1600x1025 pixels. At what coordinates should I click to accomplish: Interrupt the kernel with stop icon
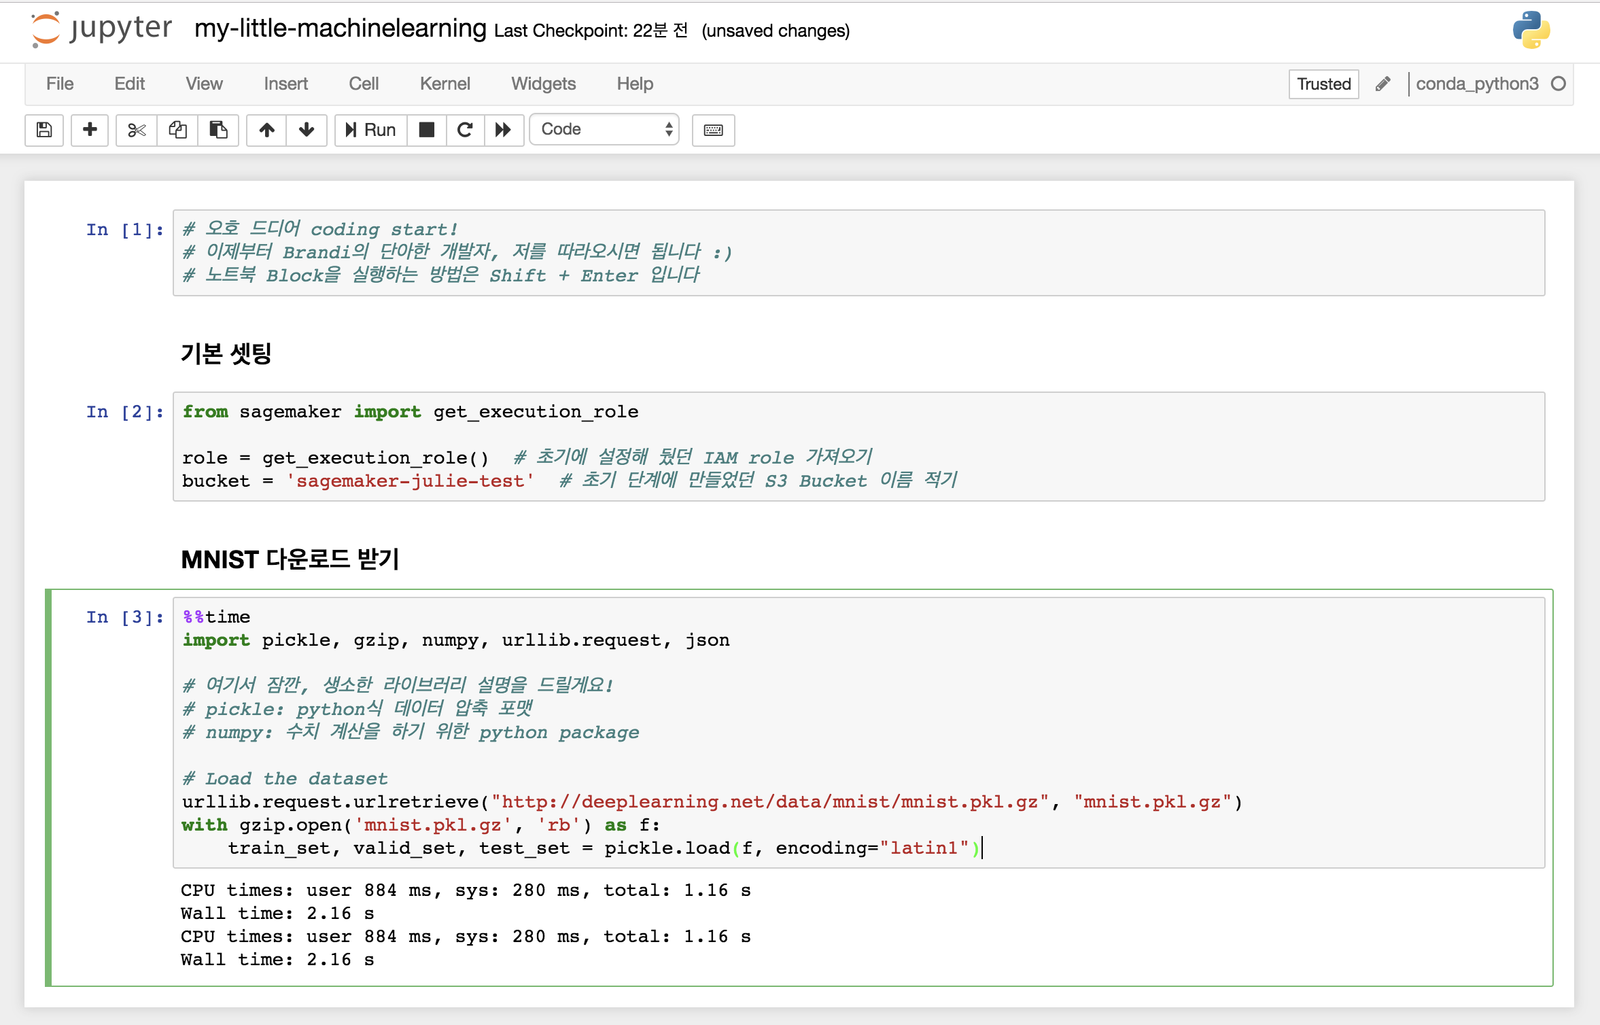427,130
